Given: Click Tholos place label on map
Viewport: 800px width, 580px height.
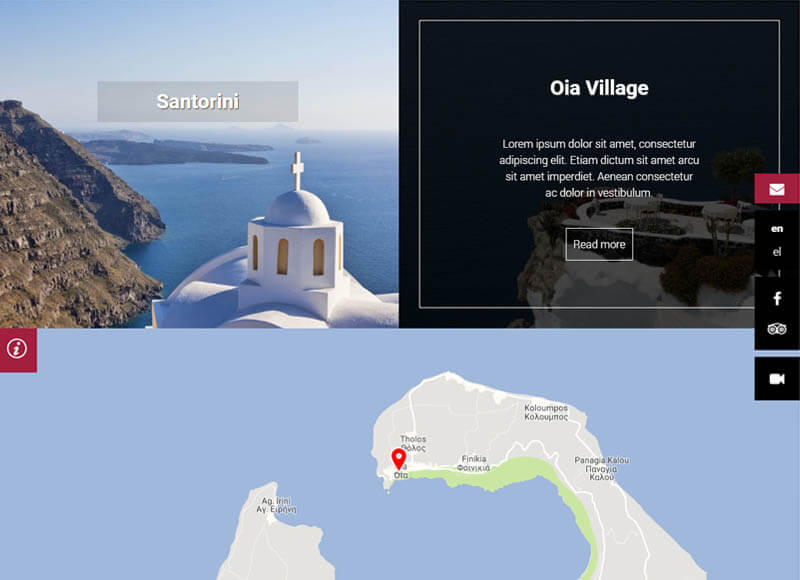Looking at the screenshot, I should [x=413, y=443].
